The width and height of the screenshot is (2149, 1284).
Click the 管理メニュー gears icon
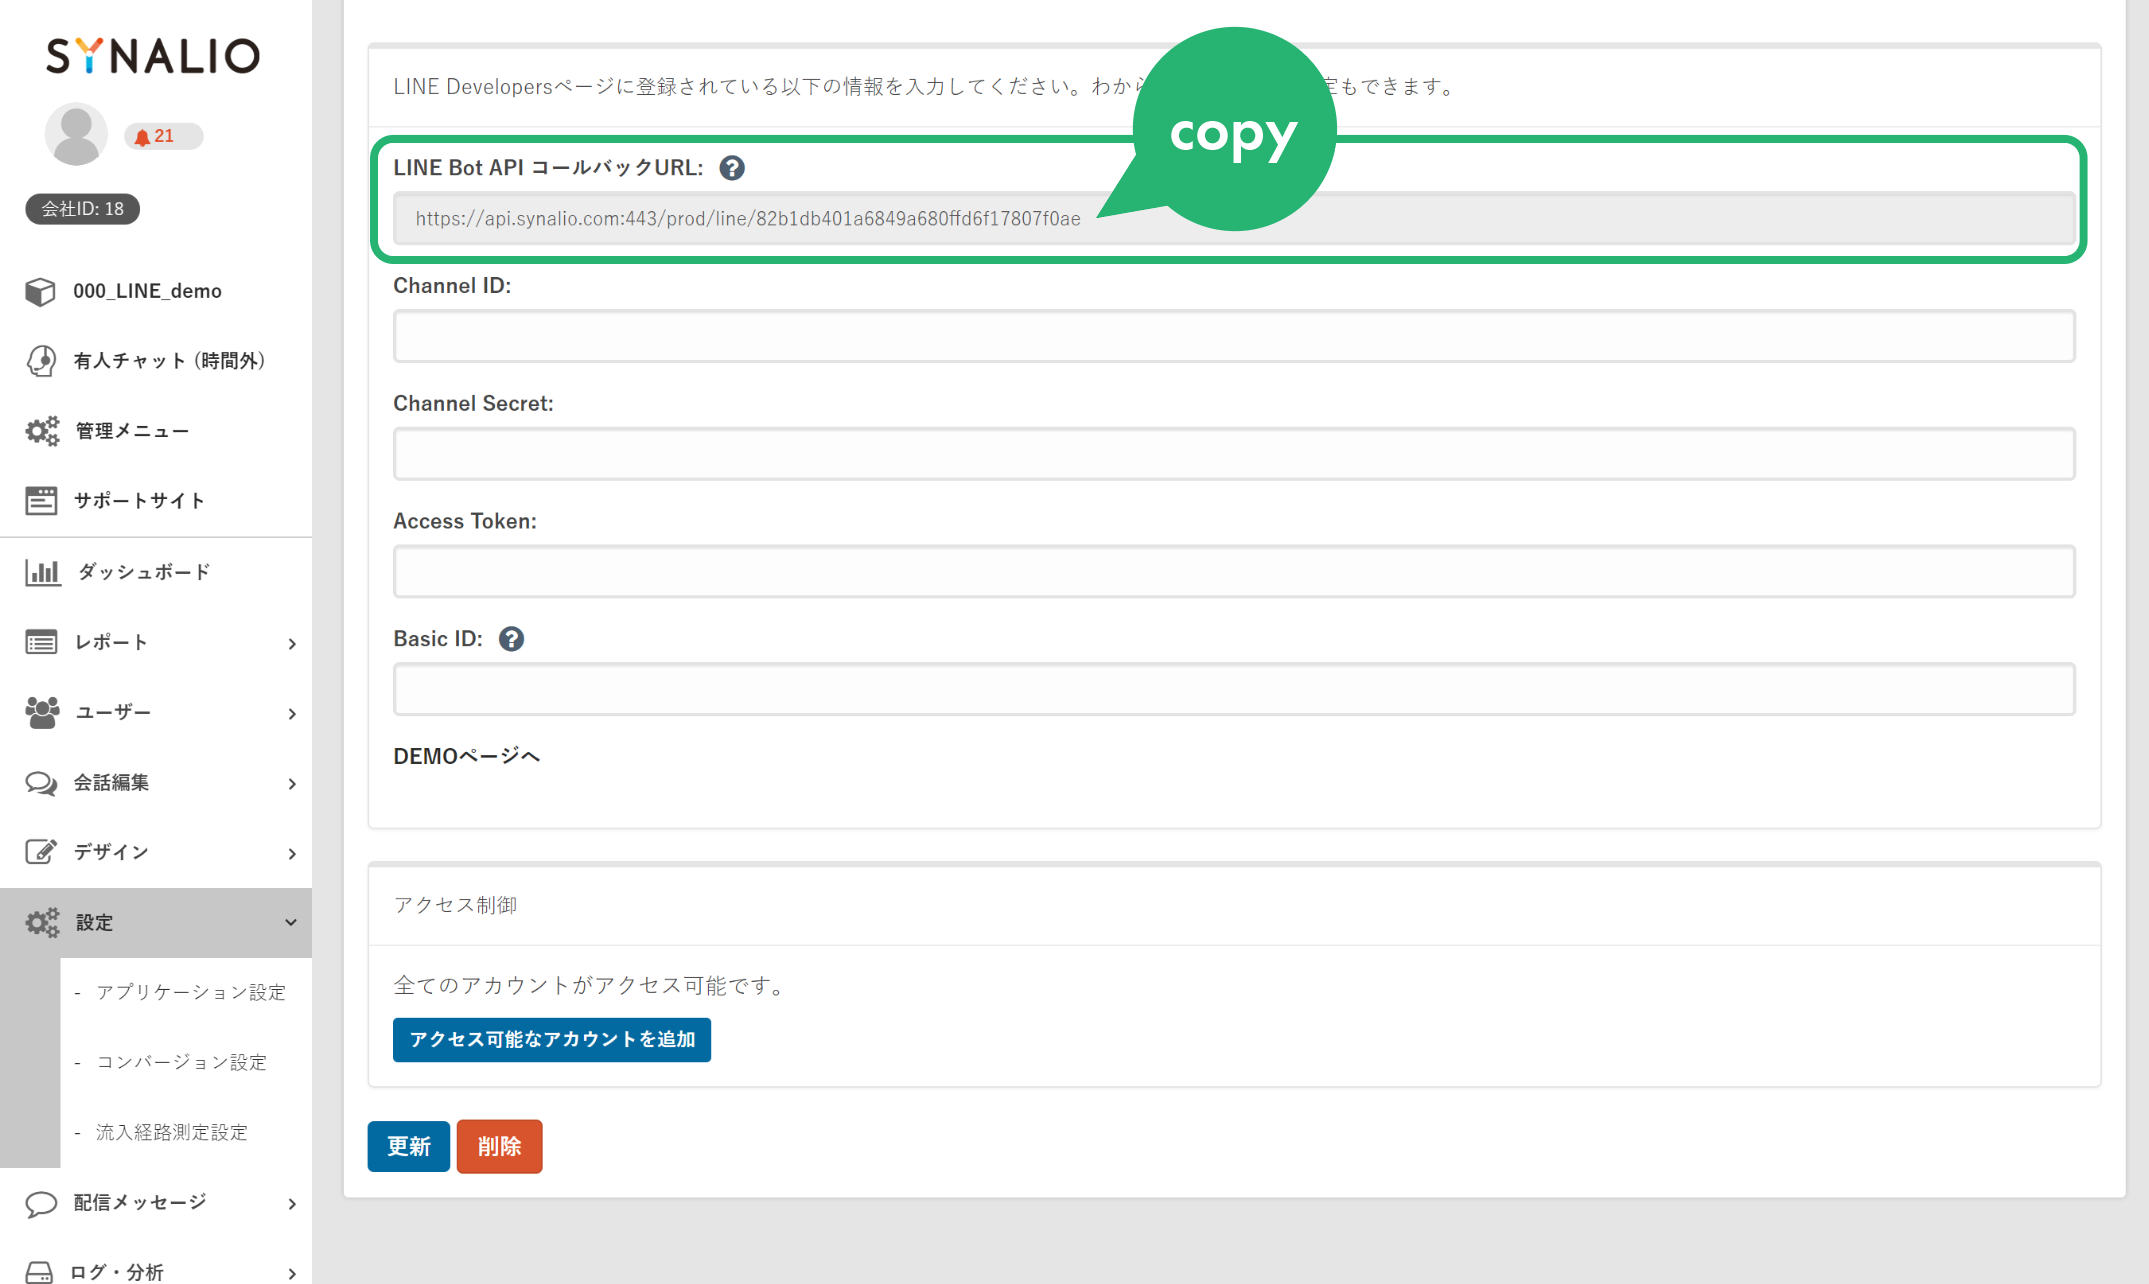tap(42, 431)
